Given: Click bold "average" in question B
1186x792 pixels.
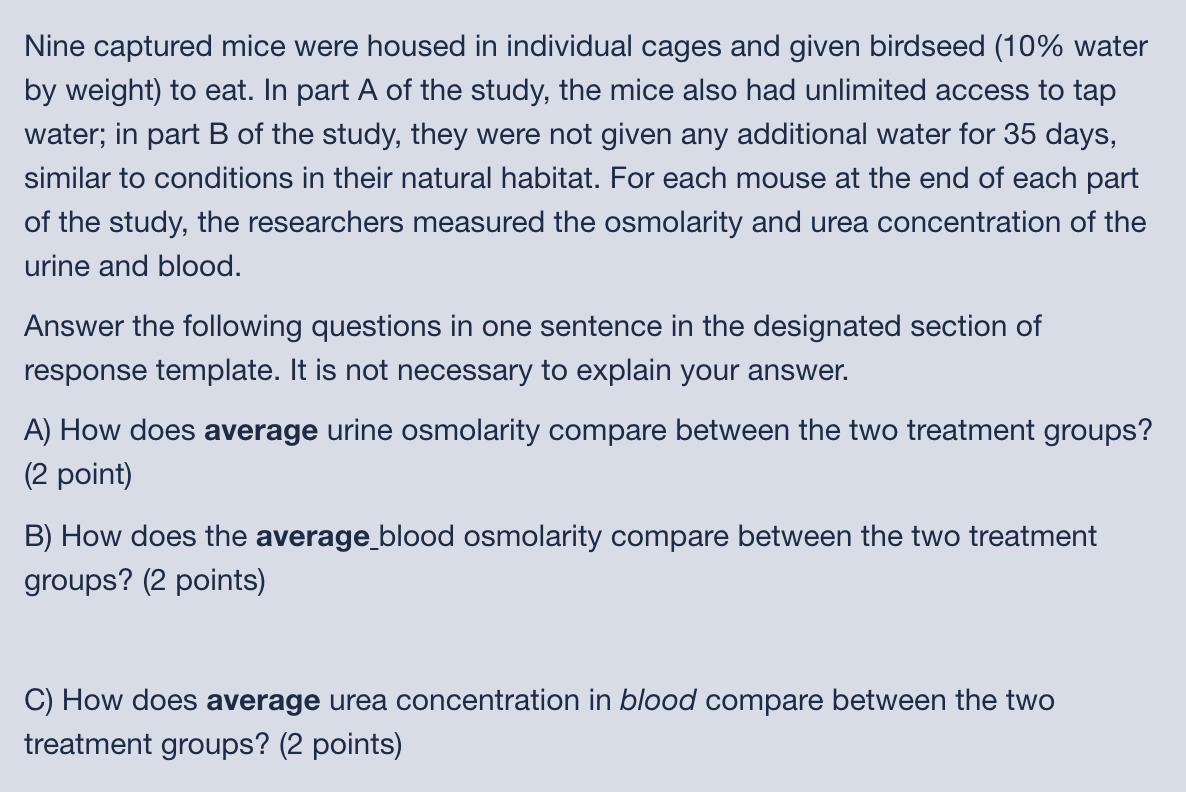Looking at the screenshot, I should click(x=312, y=537).
